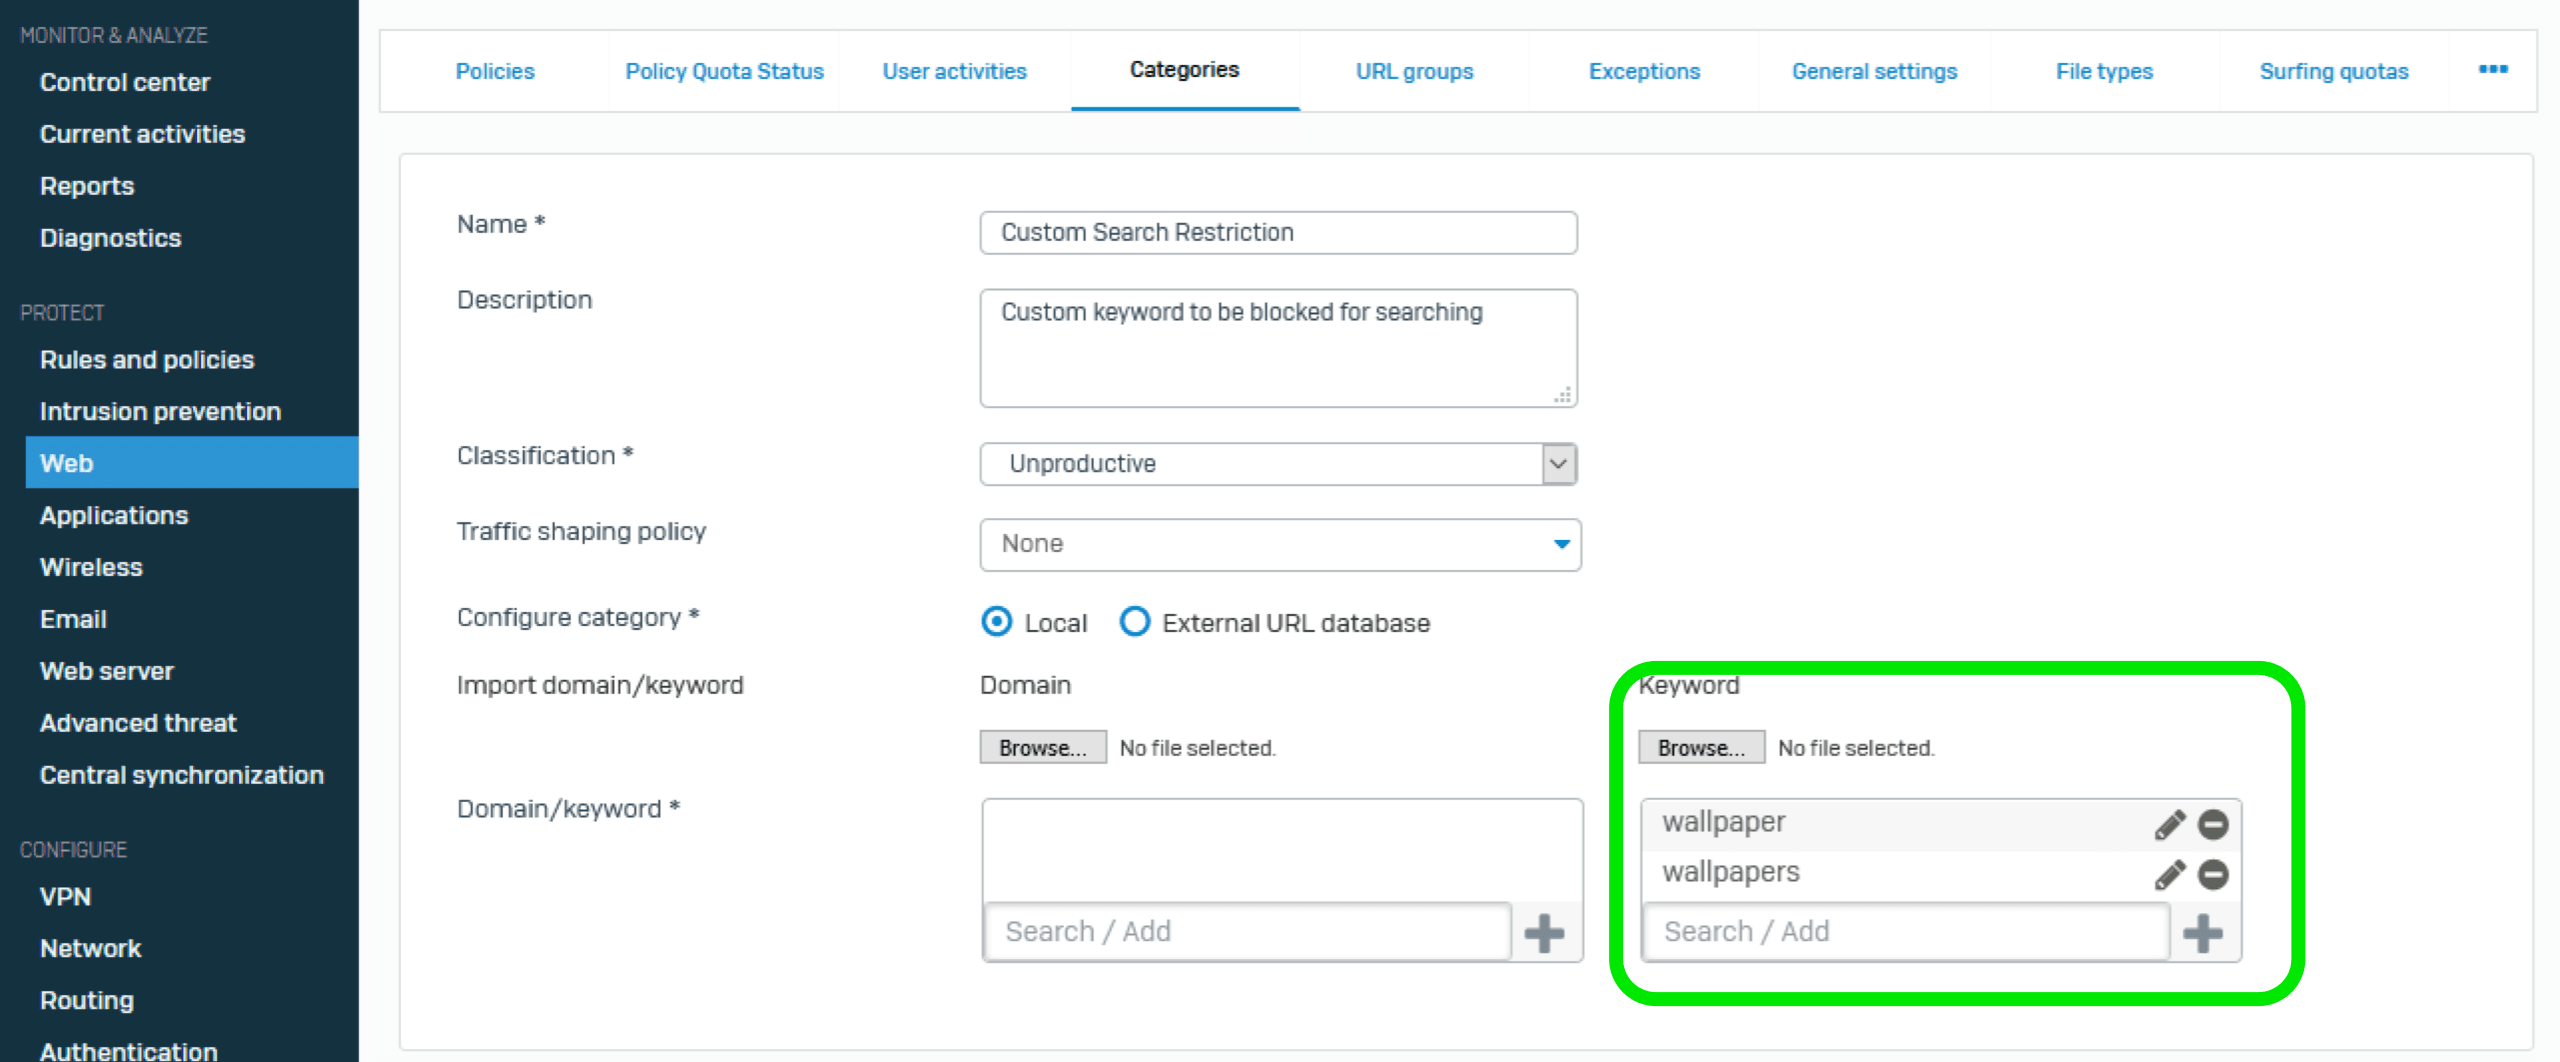The width and height of the screenshot is (2560, 1062).
Task: Remove the 'wallpapers' keyword entry
Action: (2213, 875)
